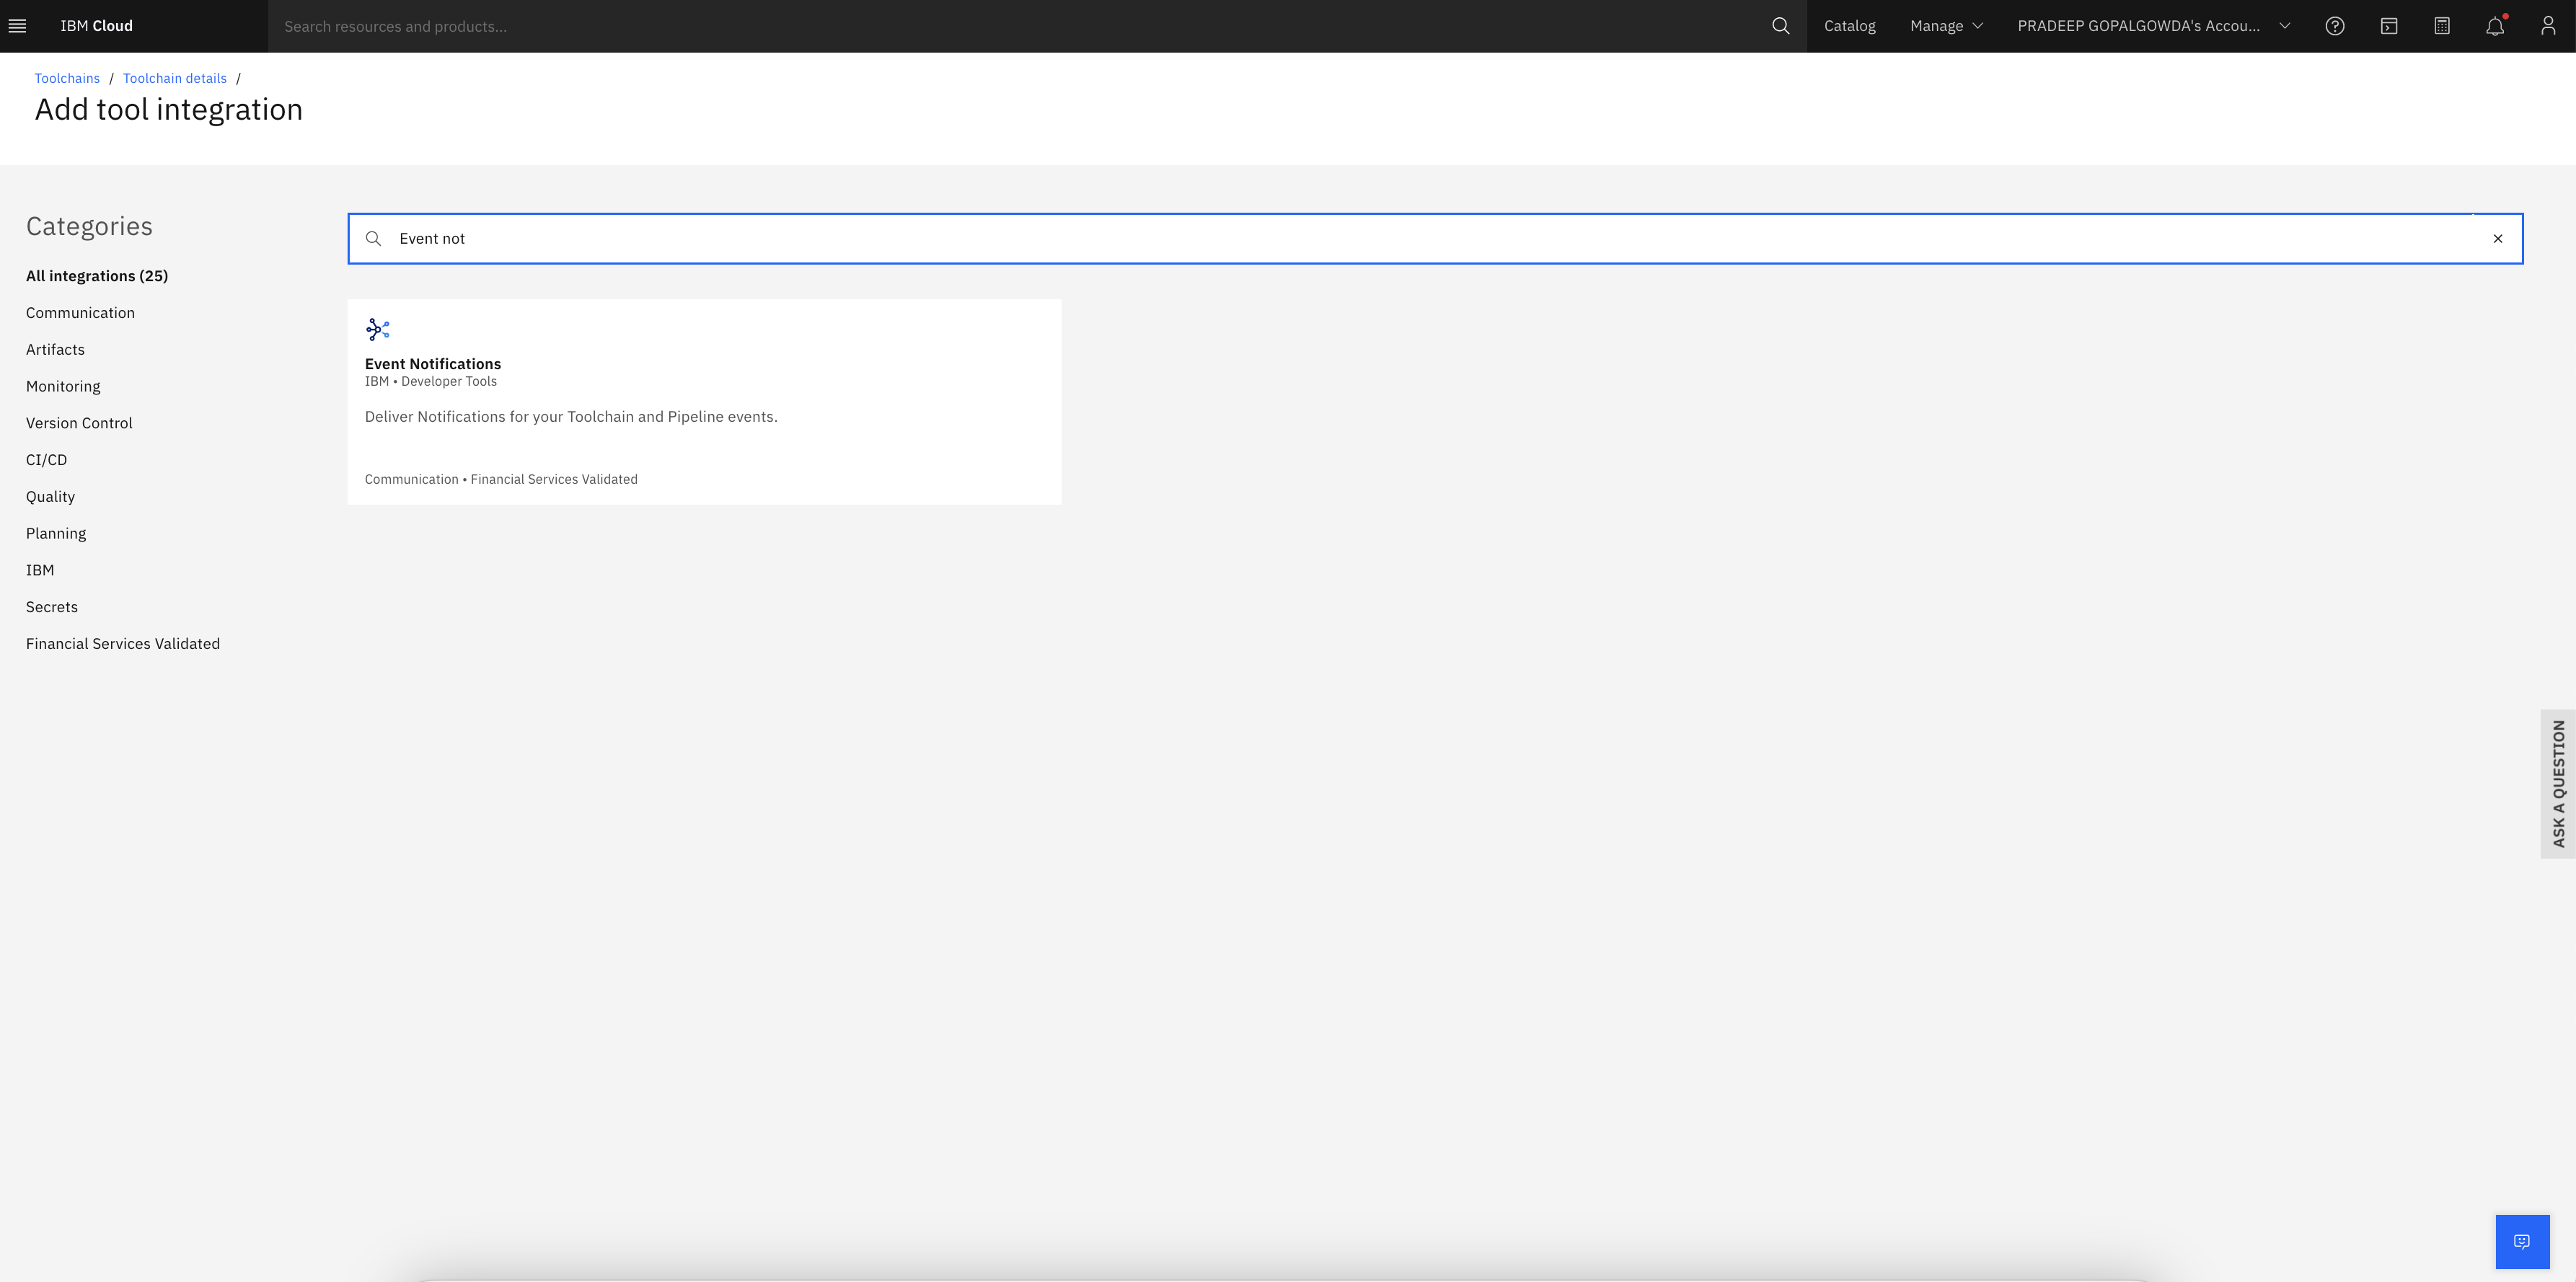Select the Event Notifications integration card

(x=704, y=401)
